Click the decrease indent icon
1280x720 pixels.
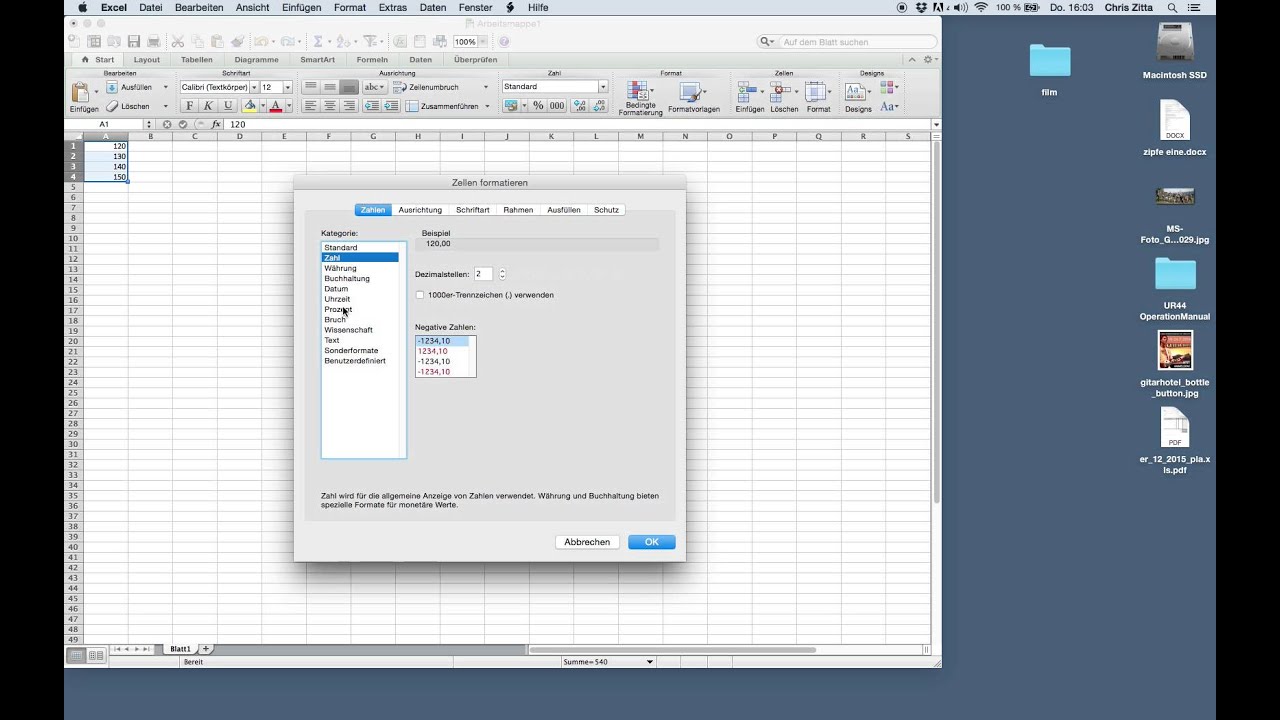[x=371, y=105]
